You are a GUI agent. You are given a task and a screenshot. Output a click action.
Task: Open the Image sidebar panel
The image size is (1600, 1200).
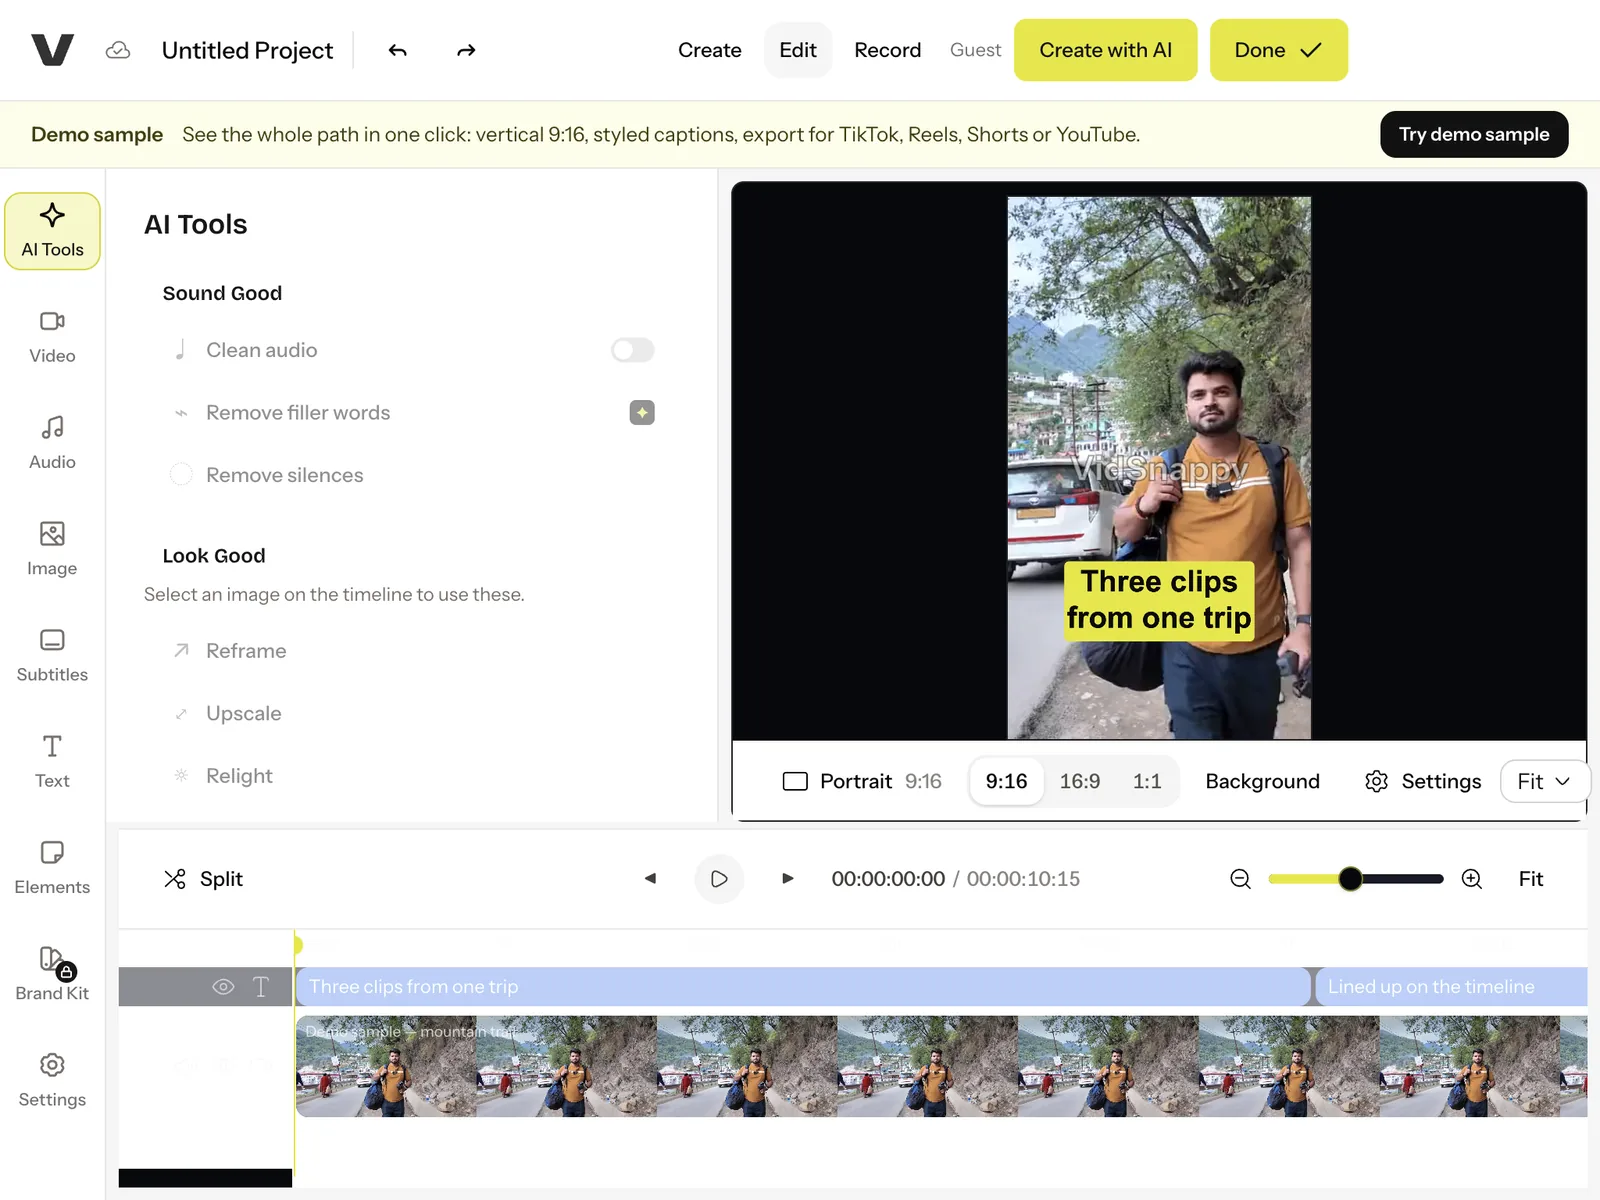point(52,549)
